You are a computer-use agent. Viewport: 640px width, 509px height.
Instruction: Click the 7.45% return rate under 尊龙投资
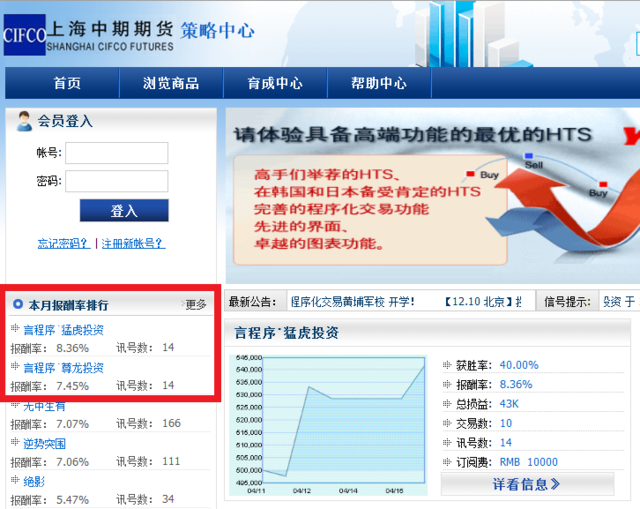pos(72,386)
